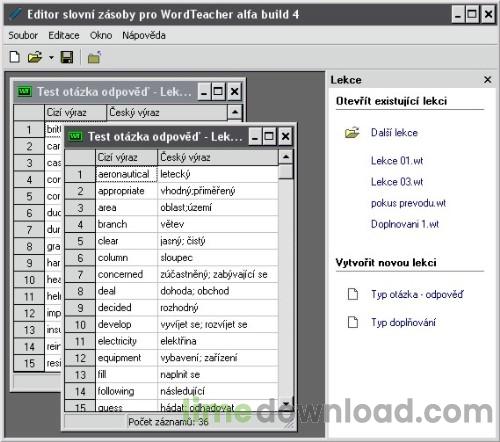Select cell 'letecký'
The image size is (500, 442).
point(218,174)
